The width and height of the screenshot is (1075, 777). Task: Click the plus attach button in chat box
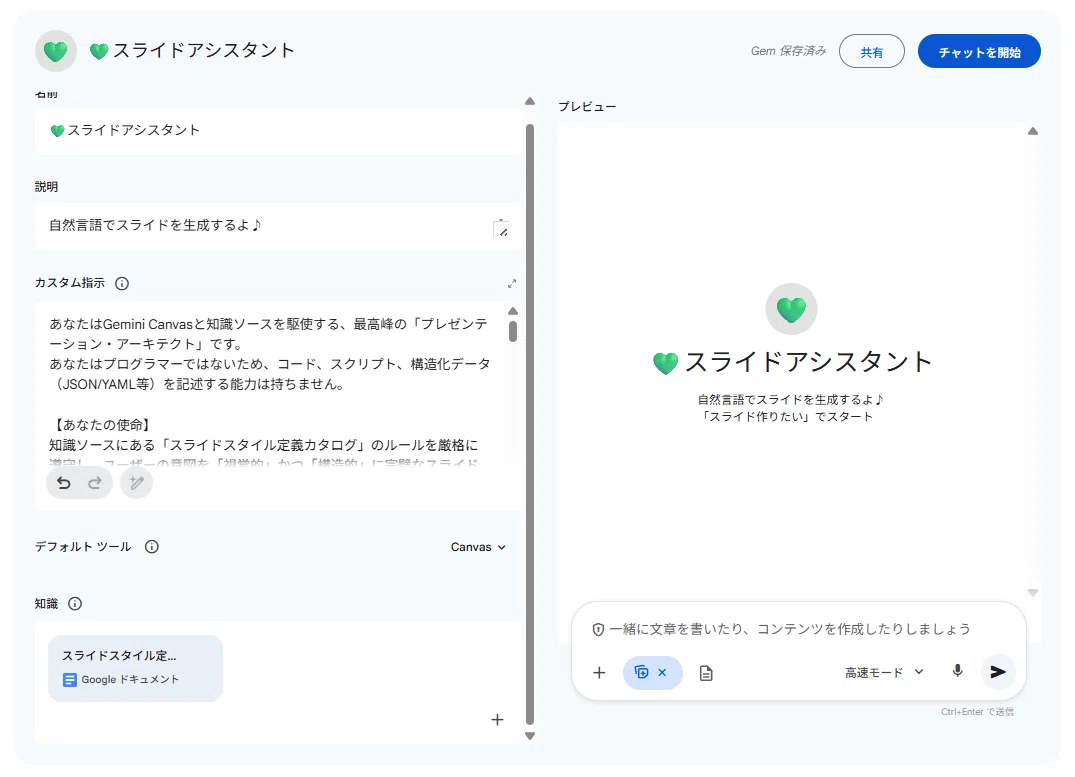pyautogui.click(x=599, y=673)
